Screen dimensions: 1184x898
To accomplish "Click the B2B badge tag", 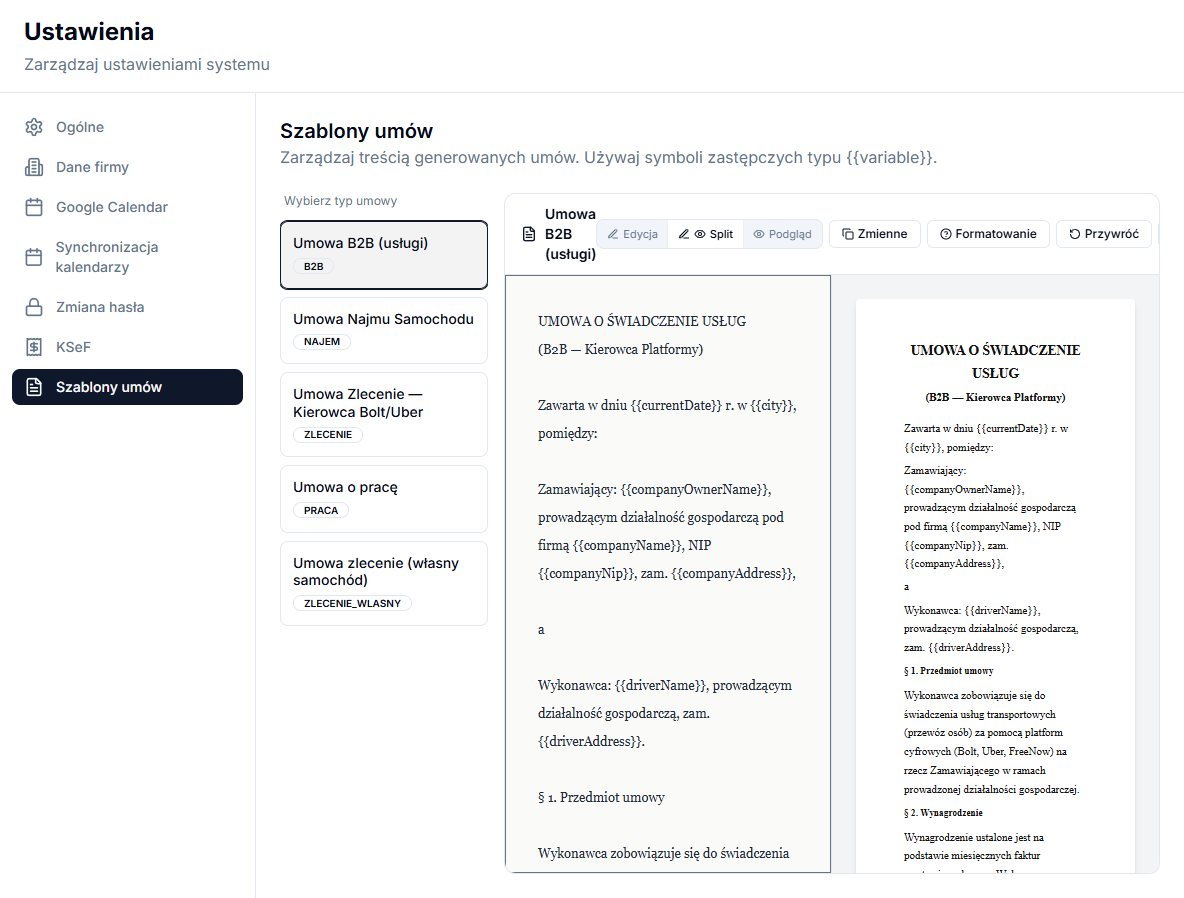I will pyautogui.click(x=313, y=267).
